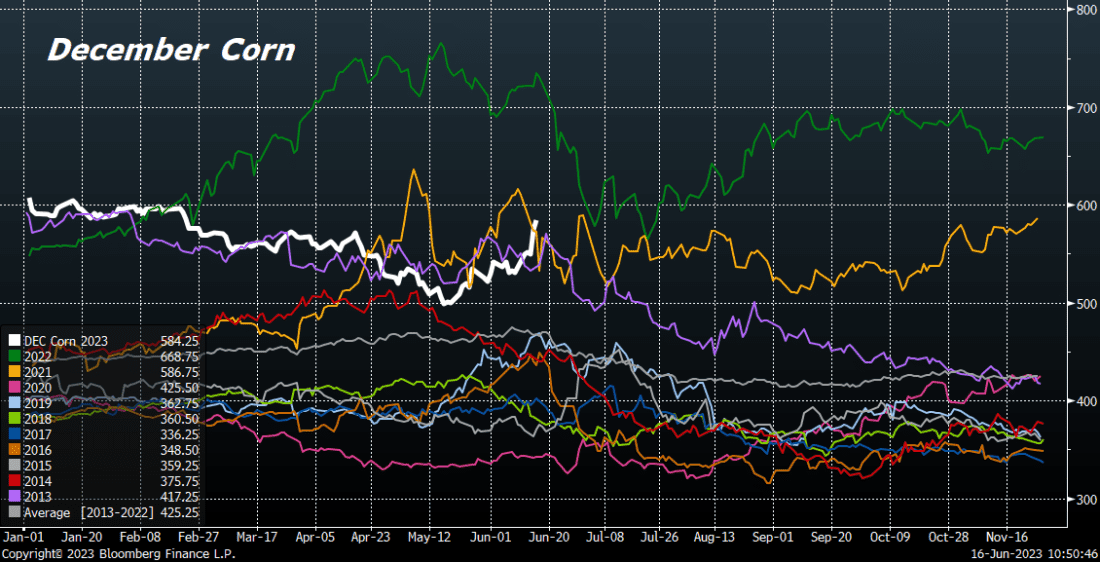The width and height of the screenshot is (1100, 562).
Task: Click the Sep-01 x-axis date label
Action: (772, 536)
